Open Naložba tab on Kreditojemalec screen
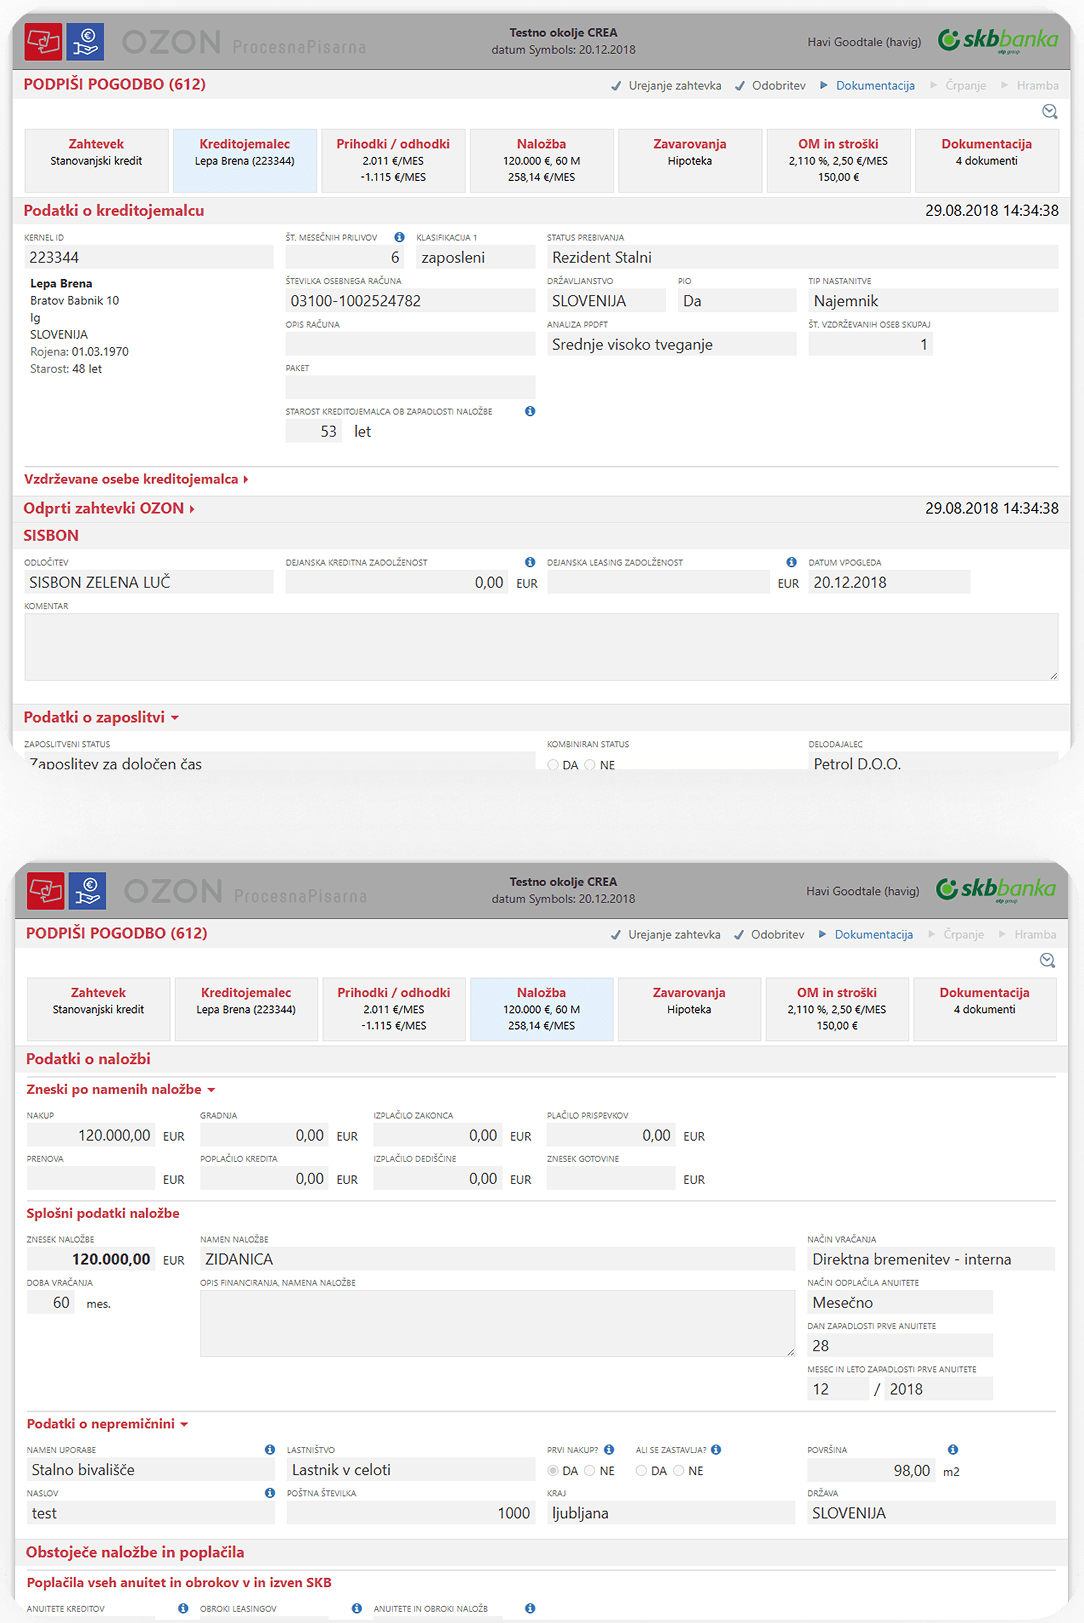The height and width of the screenshot is (1623, 1084). pos(541,160)
